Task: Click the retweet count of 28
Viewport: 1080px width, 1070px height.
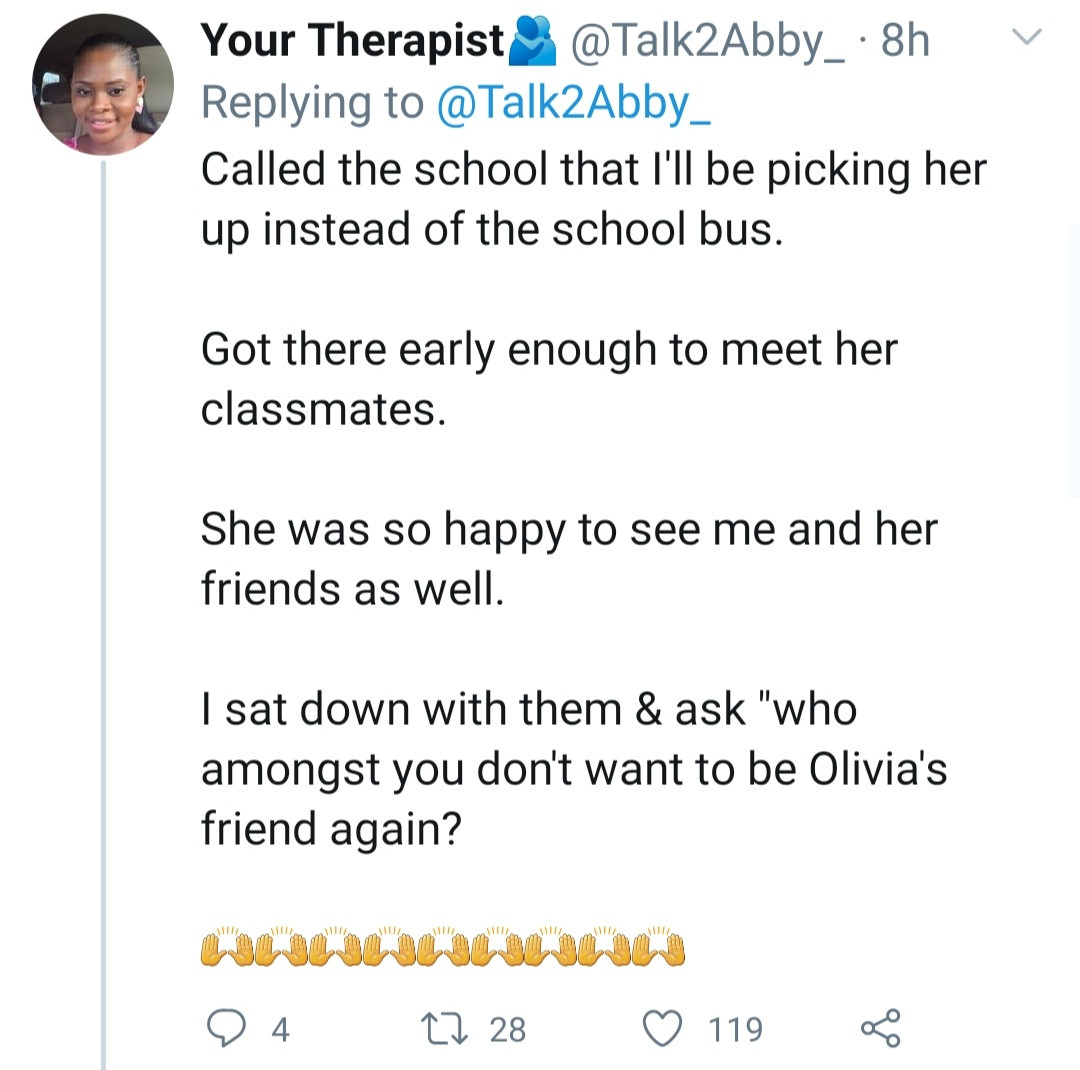Action: tap(508, 1029)
